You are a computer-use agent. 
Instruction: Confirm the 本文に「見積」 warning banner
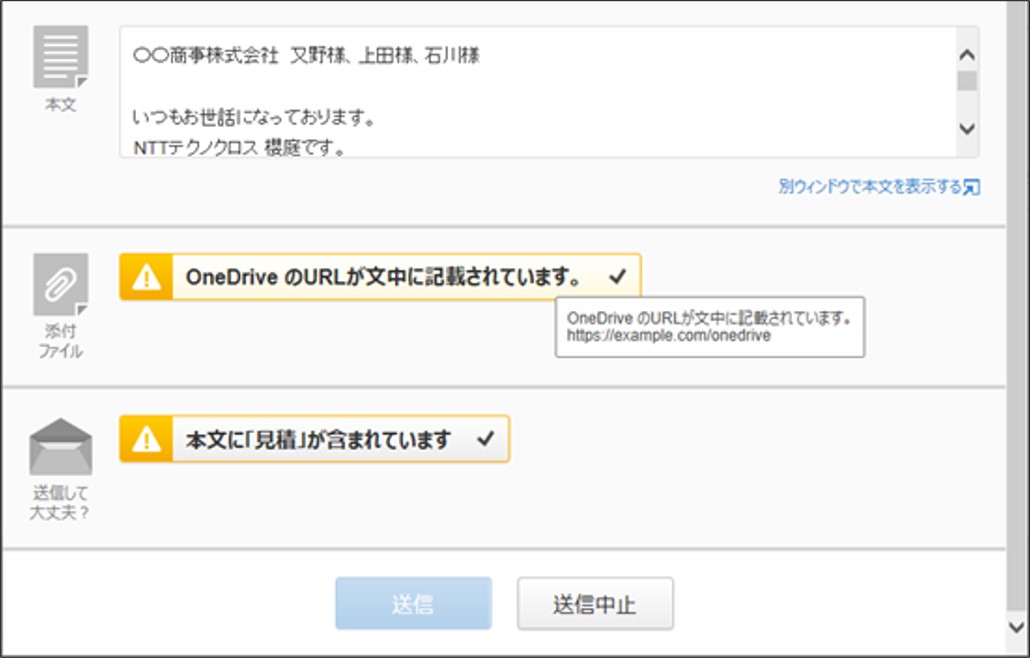[315, 439]
